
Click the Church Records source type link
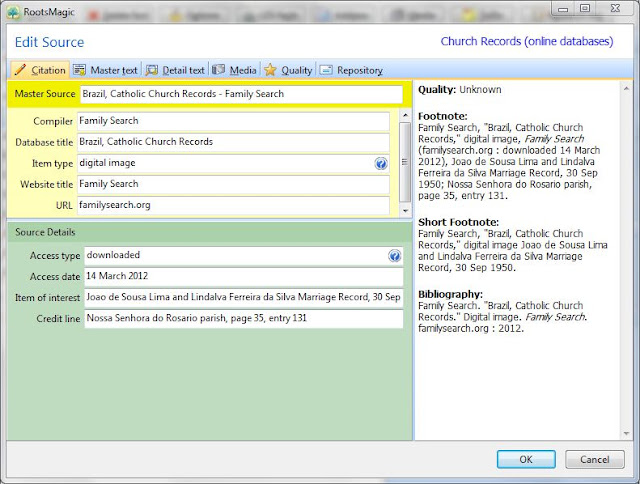[527, 41]
